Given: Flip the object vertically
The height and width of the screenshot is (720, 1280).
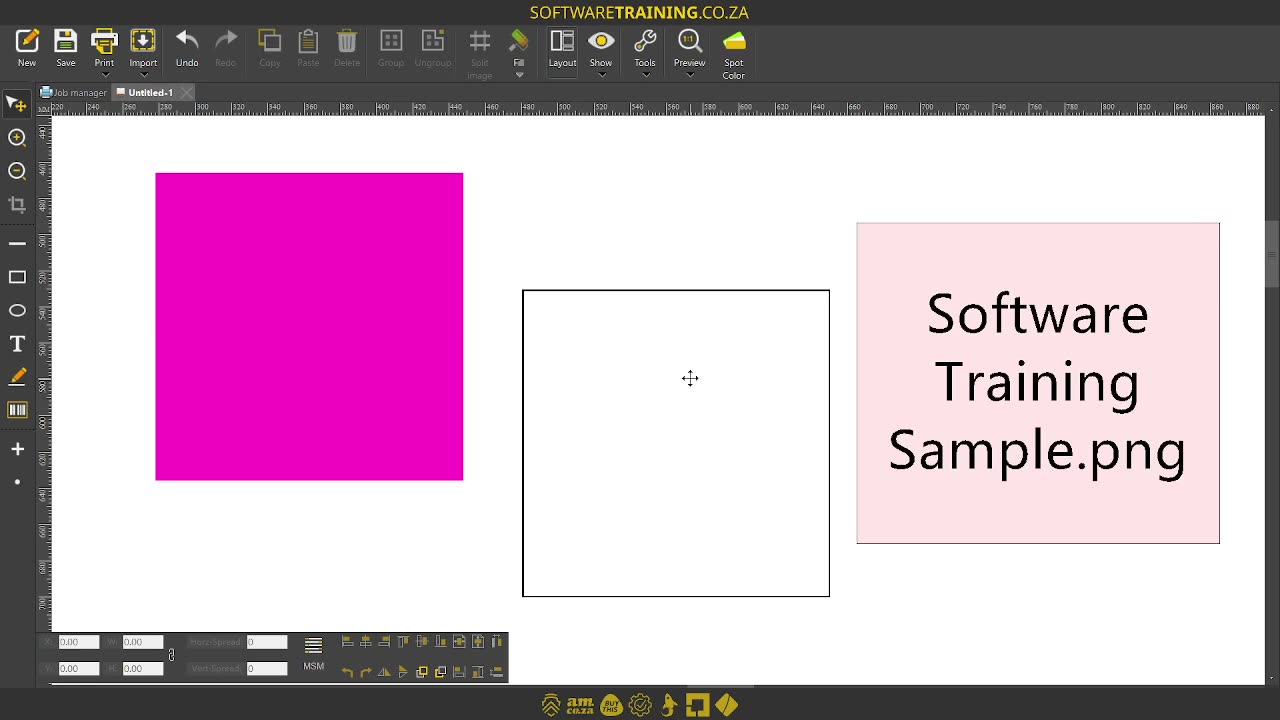Looking at the screenshot, I should (x=403, y=672).
